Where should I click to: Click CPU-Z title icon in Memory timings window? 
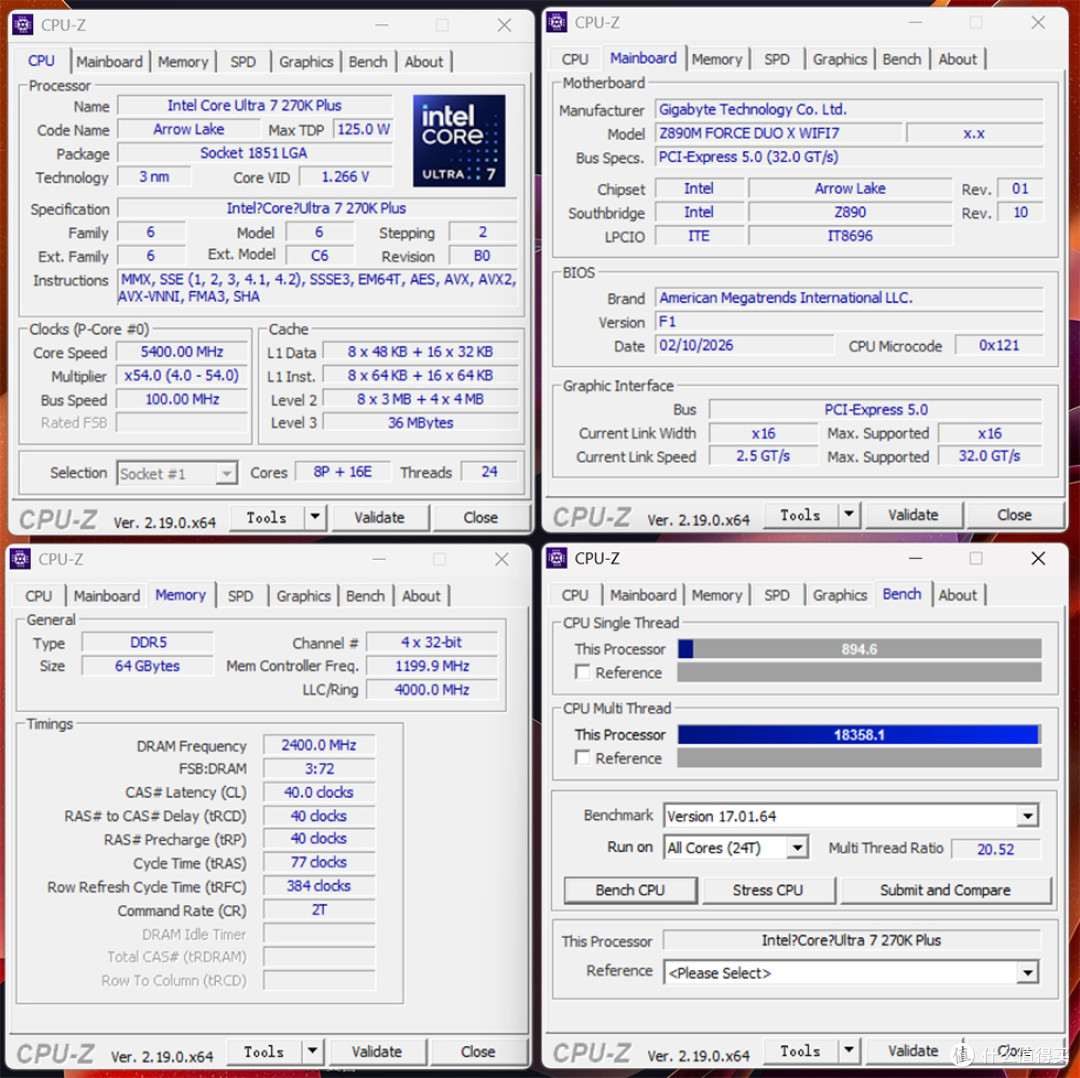[20, 559]
